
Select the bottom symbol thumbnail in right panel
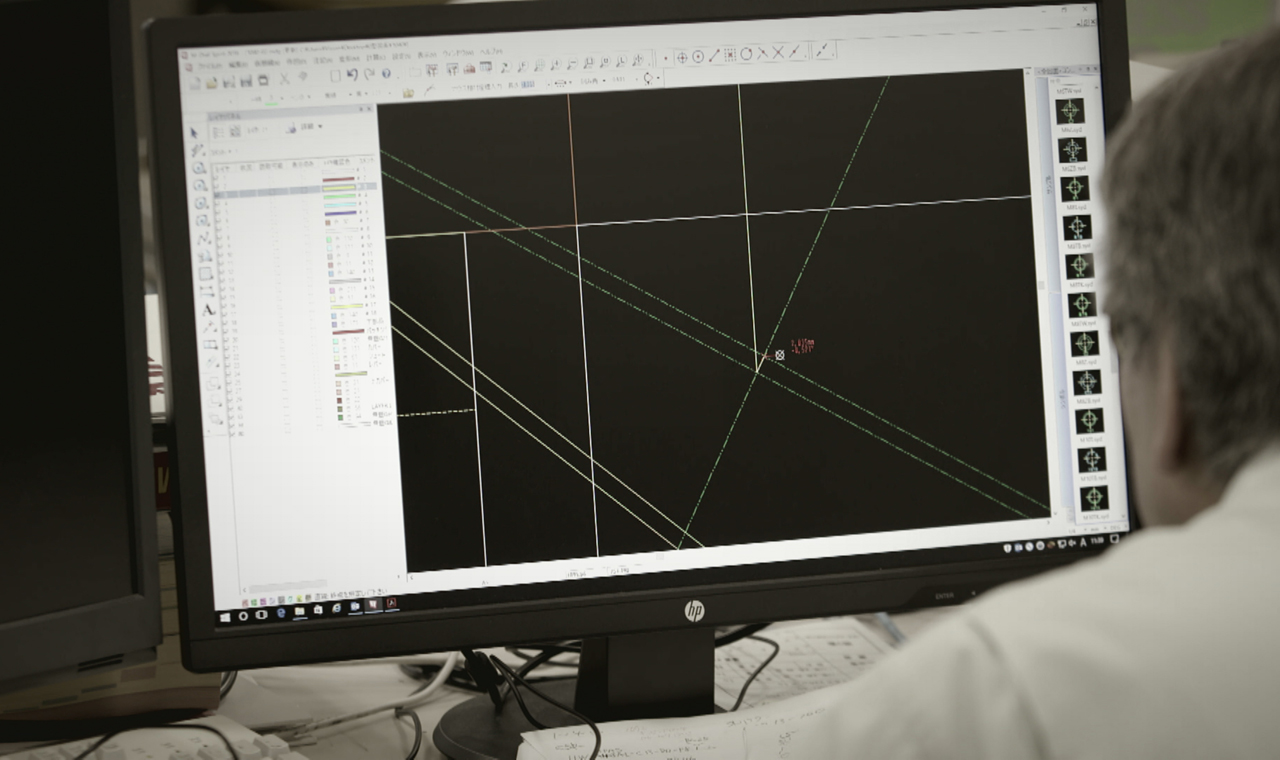click(x=1095, y=497)
